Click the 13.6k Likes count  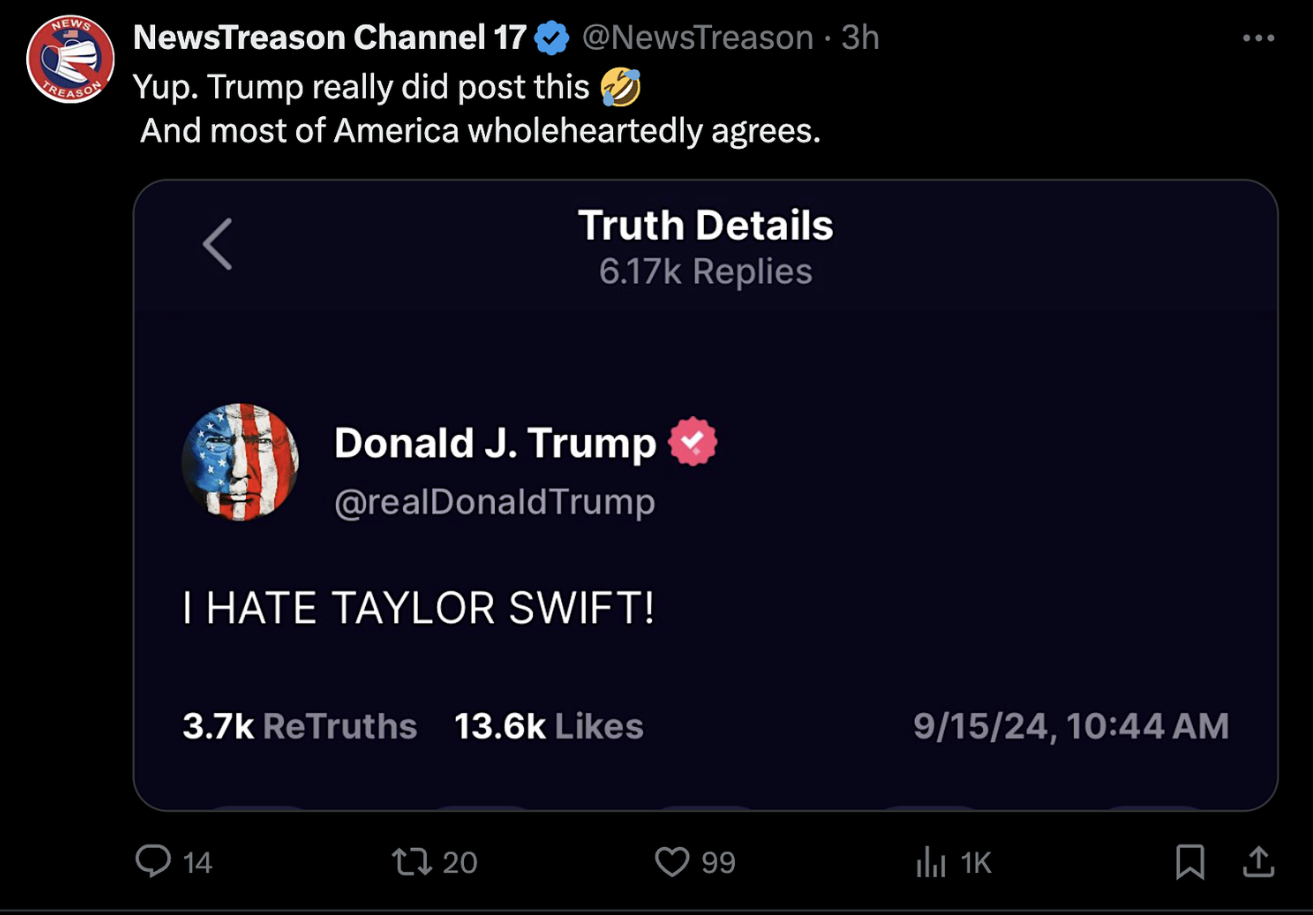[x=549, y=726]
